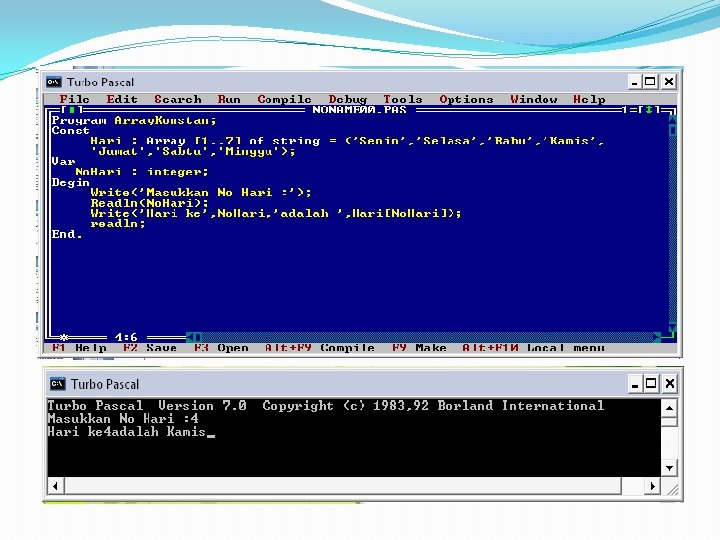The height and width of the screenshot is (540, 720).
Task: Click the editor window number 1 indicator
Action: tap(624, 110)
